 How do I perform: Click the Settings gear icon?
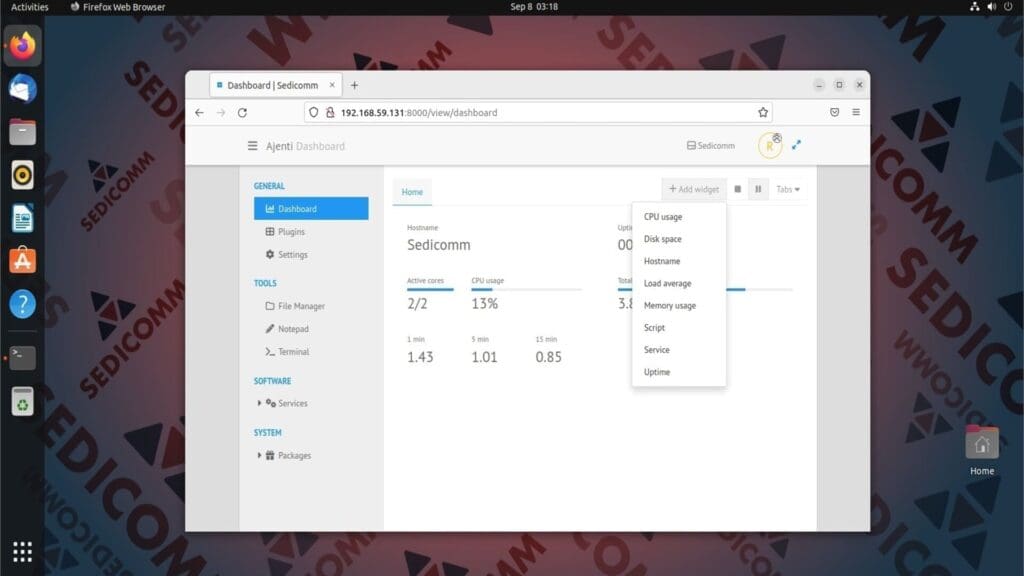pos(268,254)
